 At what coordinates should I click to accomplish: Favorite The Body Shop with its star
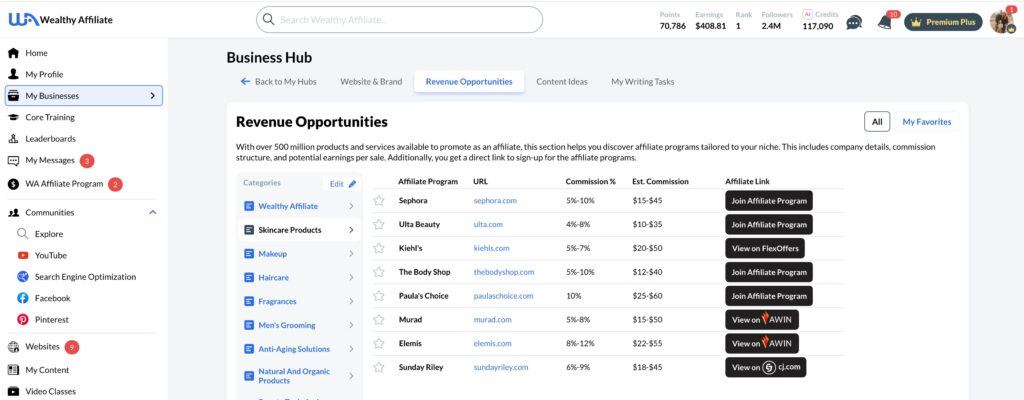[x=379, y=272]
